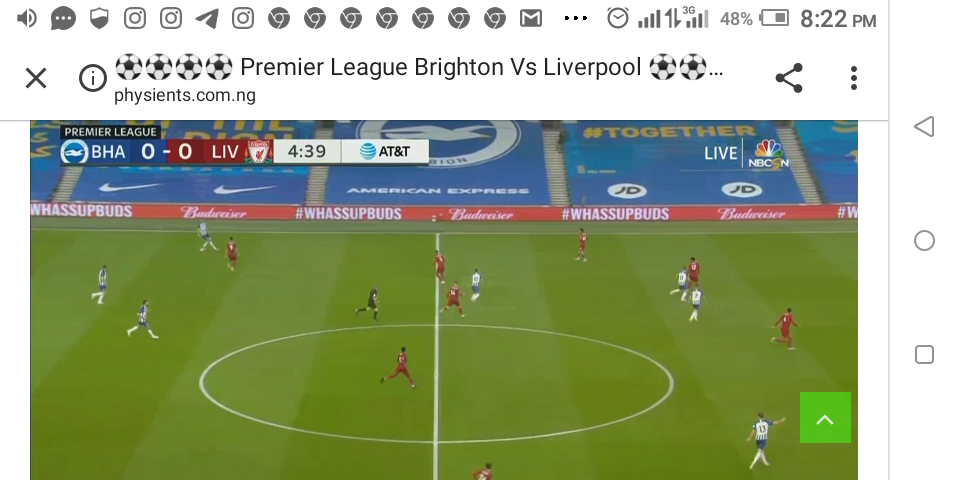Tap Android home navigation button
This screenshot has height=480, width=960.
pyautogui.click(x=924, y=241)
